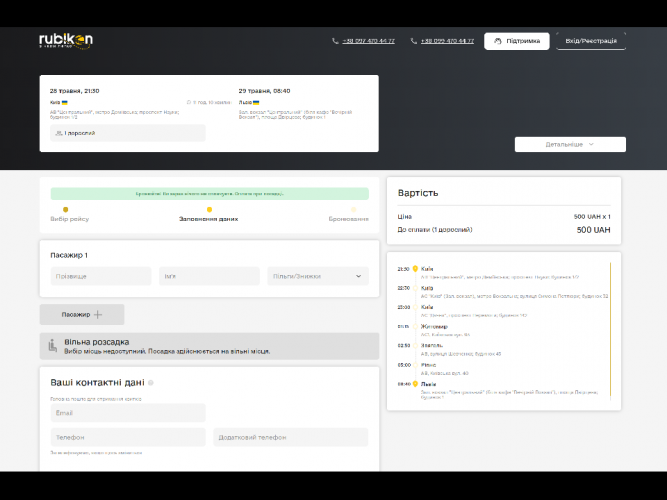Click the chevron arrow in Детальніше button

pyautogui.click(x=591, y=144)
